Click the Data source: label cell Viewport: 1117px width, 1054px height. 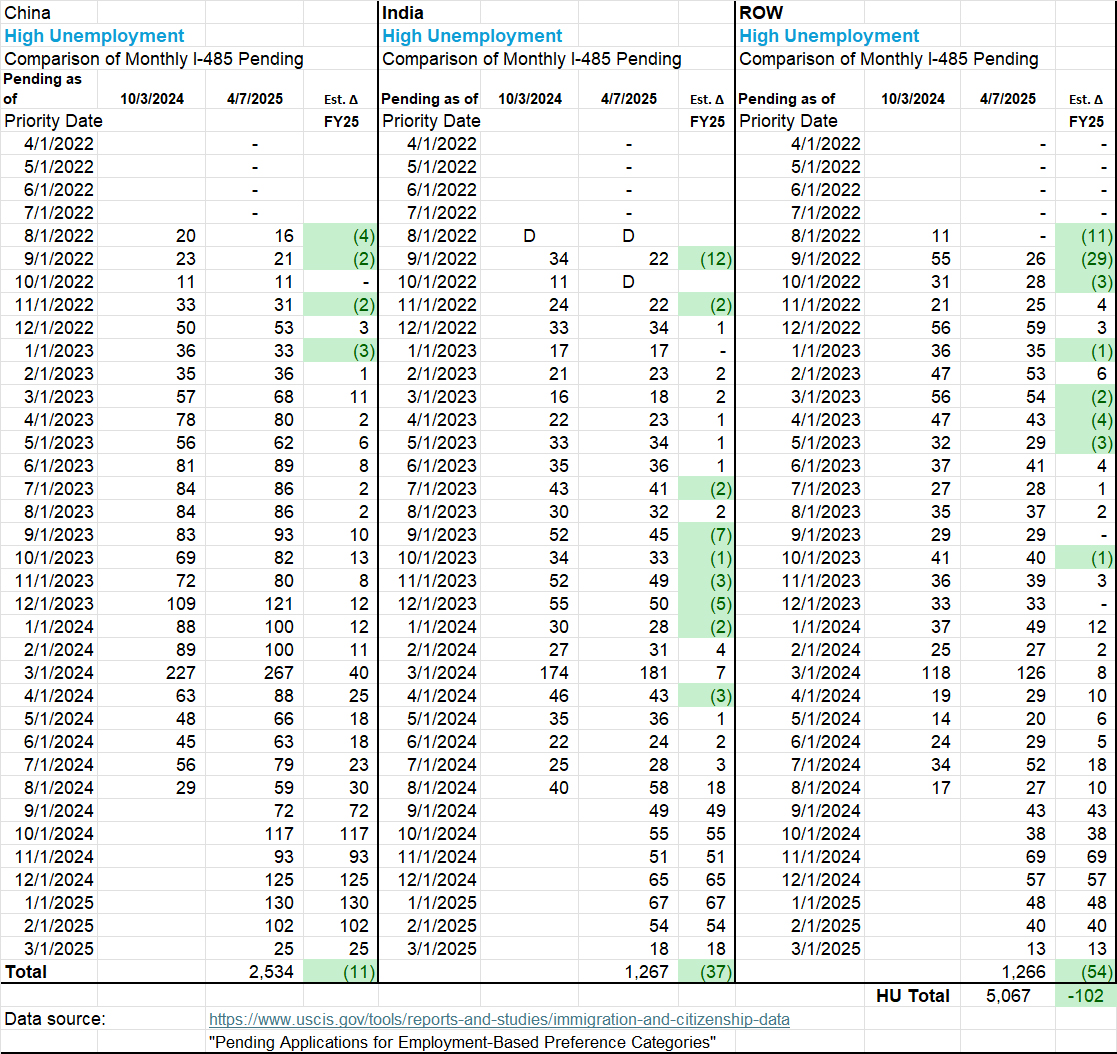tap(56, 1019)
